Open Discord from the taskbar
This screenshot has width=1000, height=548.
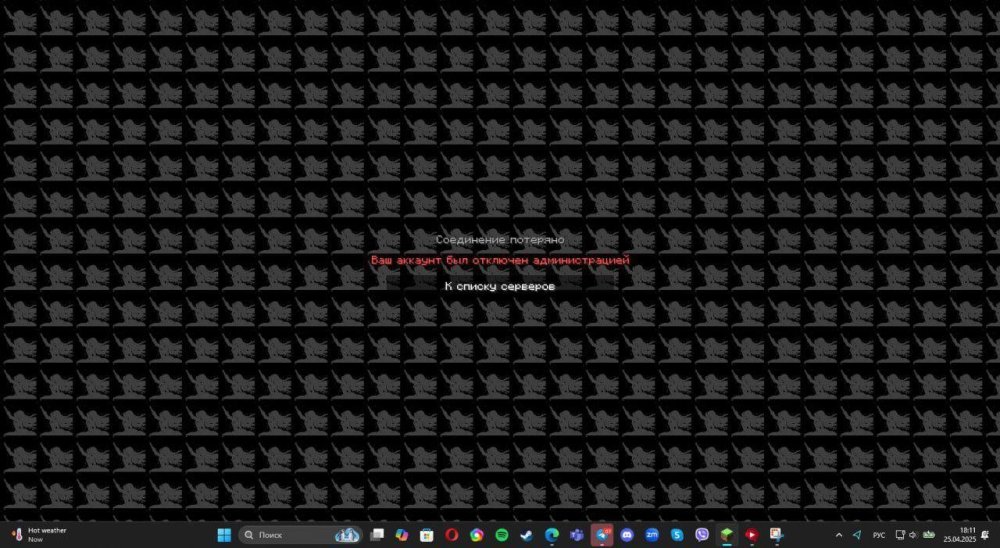point(627,535)
